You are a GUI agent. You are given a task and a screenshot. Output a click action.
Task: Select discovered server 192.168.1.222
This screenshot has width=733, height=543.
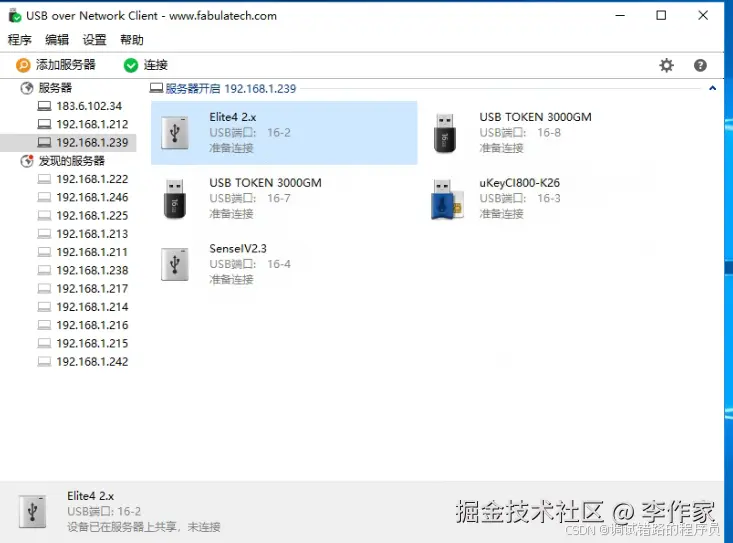click(92, 179)
